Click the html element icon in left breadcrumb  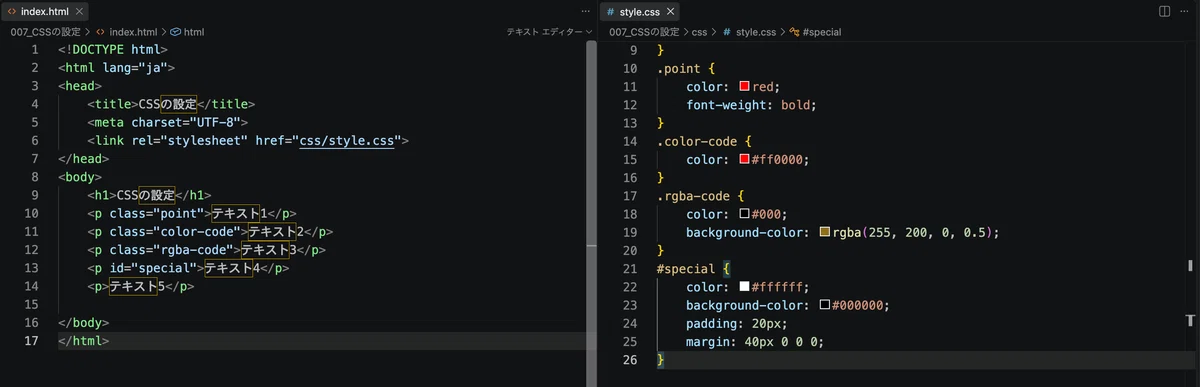click(x=176, y=32)
